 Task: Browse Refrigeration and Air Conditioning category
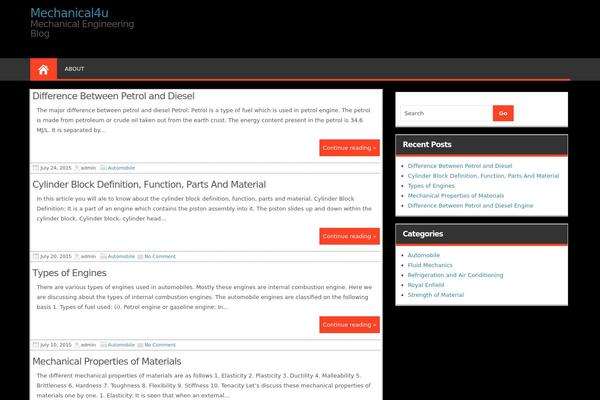point(455,275)
